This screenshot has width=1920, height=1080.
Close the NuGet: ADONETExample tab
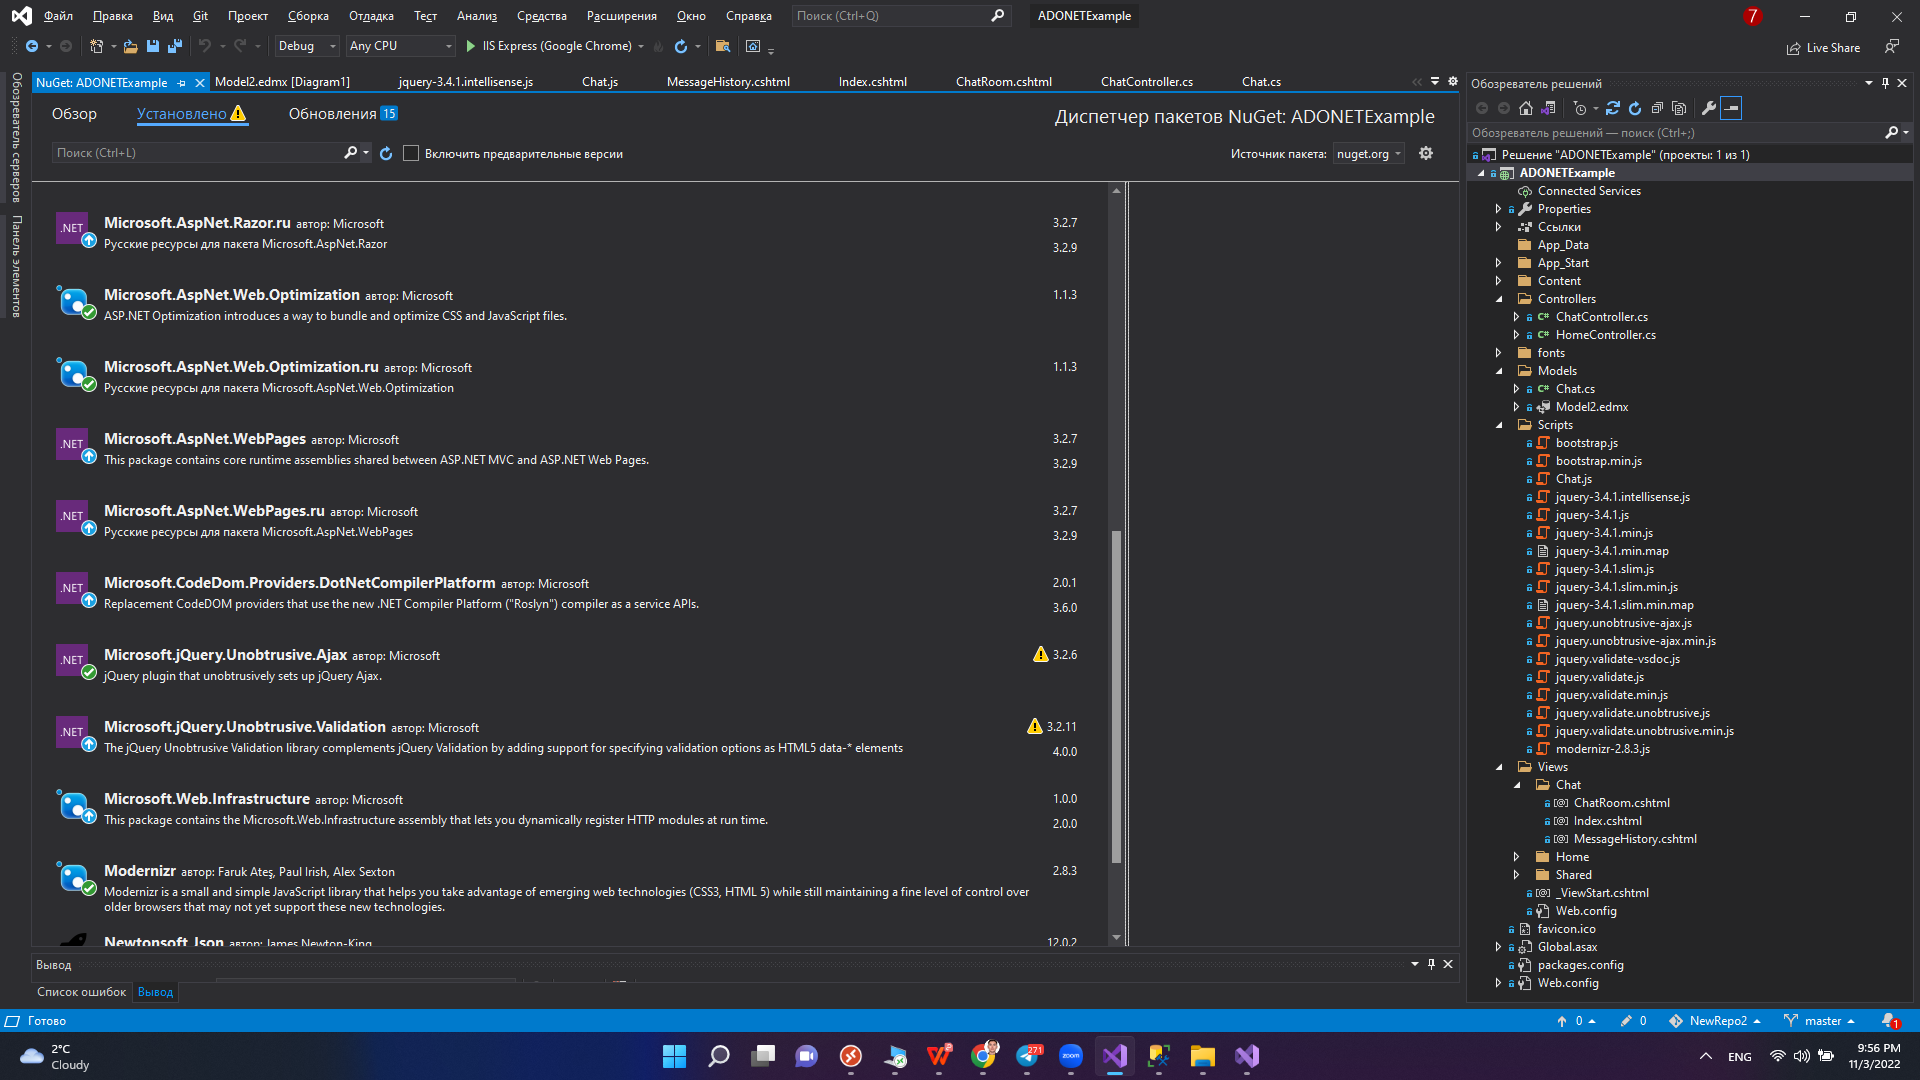(199, 83)
